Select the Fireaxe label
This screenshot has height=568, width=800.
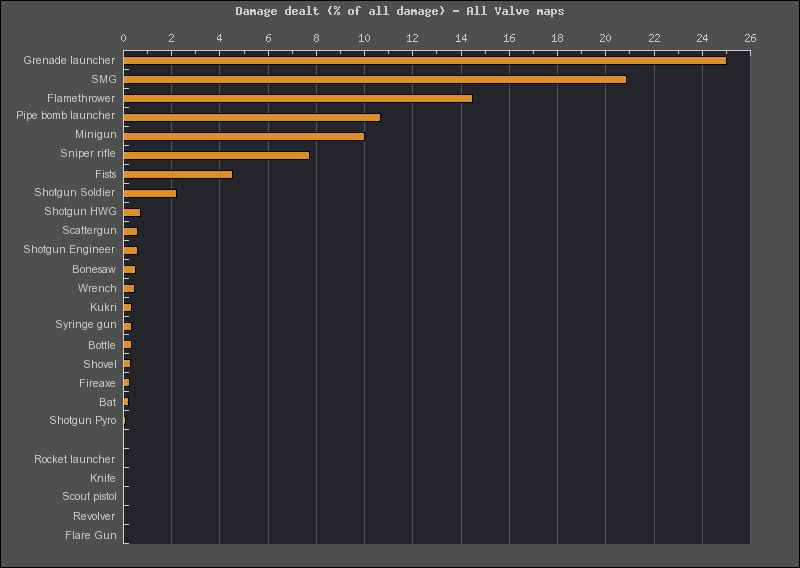point(97,383)
